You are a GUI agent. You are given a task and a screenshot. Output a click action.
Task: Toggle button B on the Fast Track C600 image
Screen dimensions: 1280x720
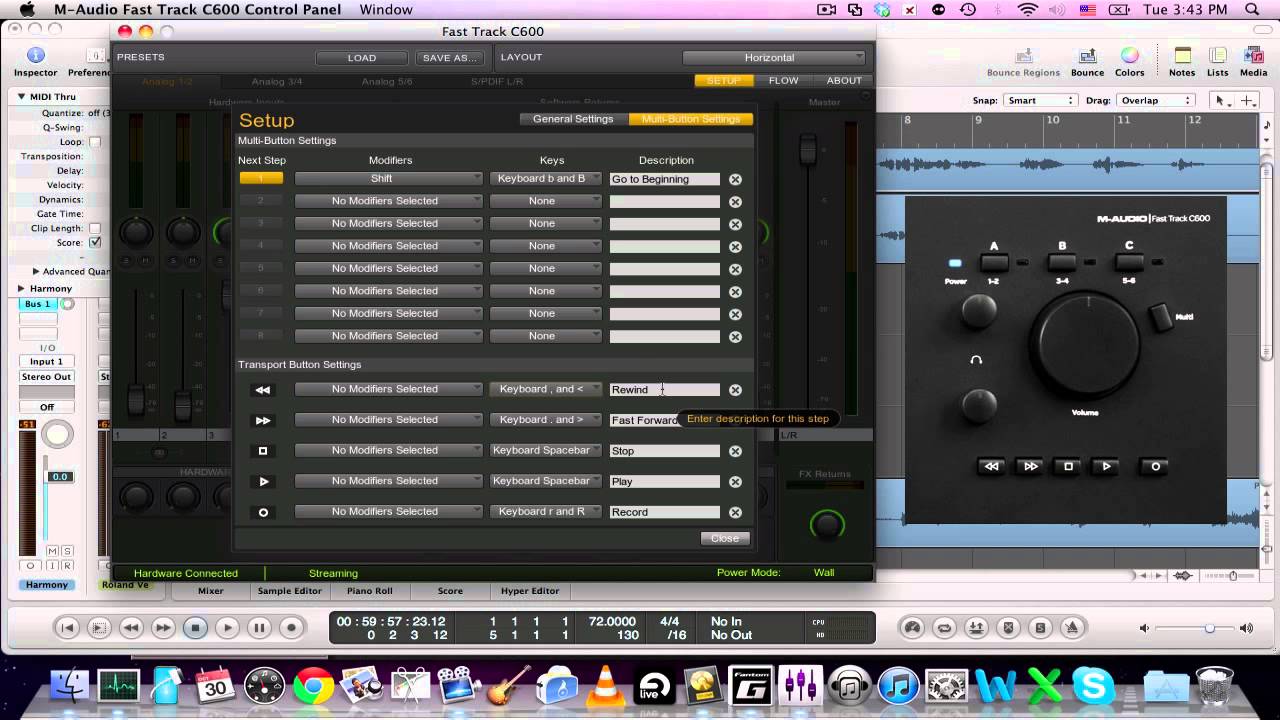click(x=1062, y=264)
